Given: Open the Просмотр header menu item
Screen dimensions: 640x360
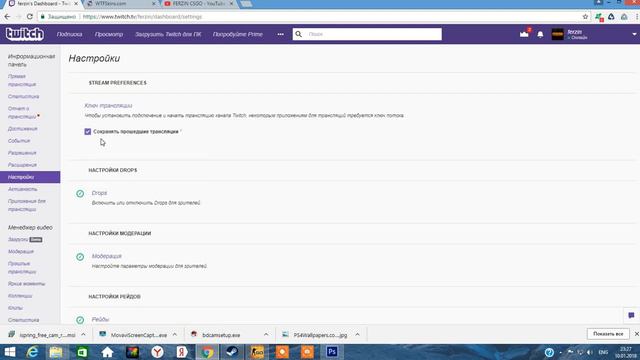Looking at the screenshot, I should (109, 34).
